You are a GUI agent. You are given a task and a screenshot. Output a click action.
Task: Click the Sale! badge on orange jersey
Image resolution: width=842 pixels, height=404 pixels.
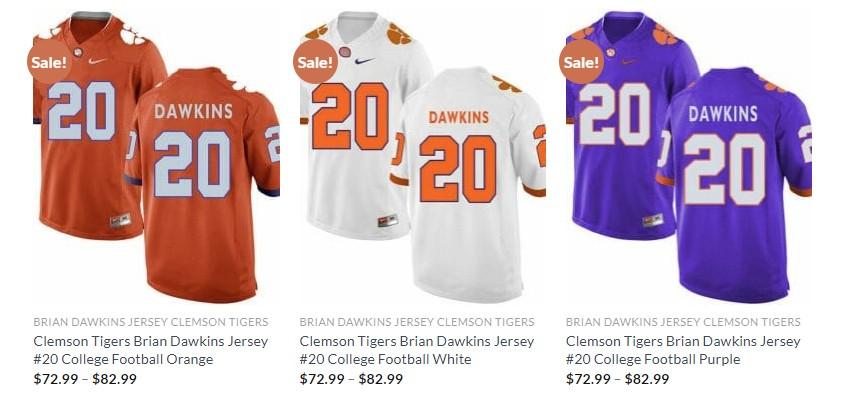tap(49, 62)
